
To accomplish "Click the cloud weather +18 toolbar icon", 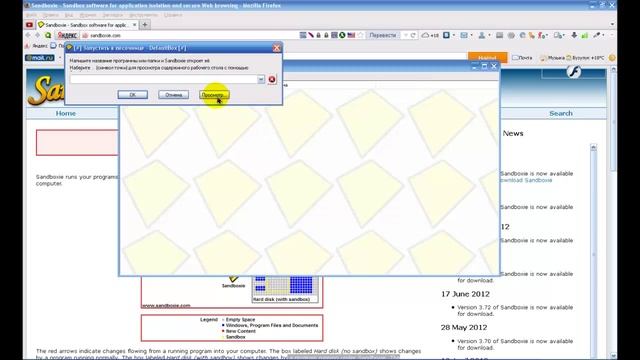I will pos(430,36).
